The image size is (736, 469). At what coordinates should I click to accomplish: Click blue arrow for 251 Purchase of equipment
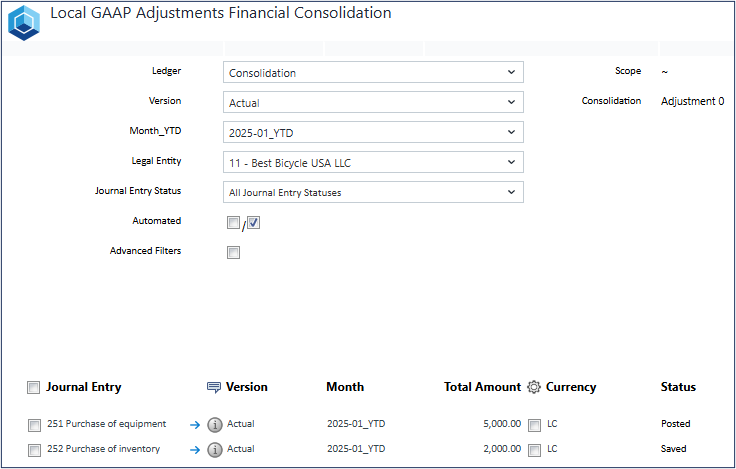195,425
